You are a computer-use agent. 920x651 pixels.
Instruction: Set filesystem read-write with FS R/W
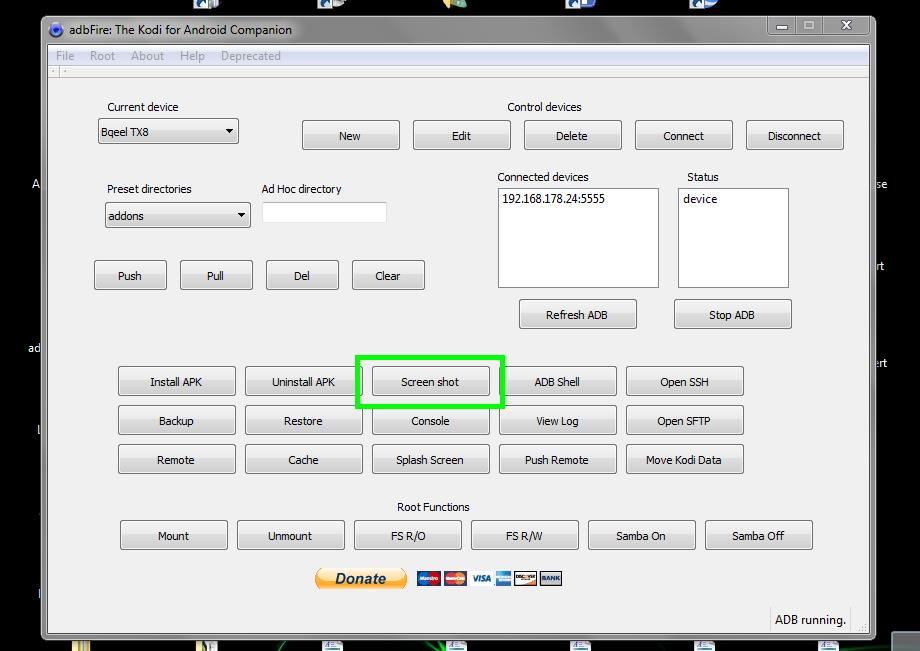click(x=525, y=535)
